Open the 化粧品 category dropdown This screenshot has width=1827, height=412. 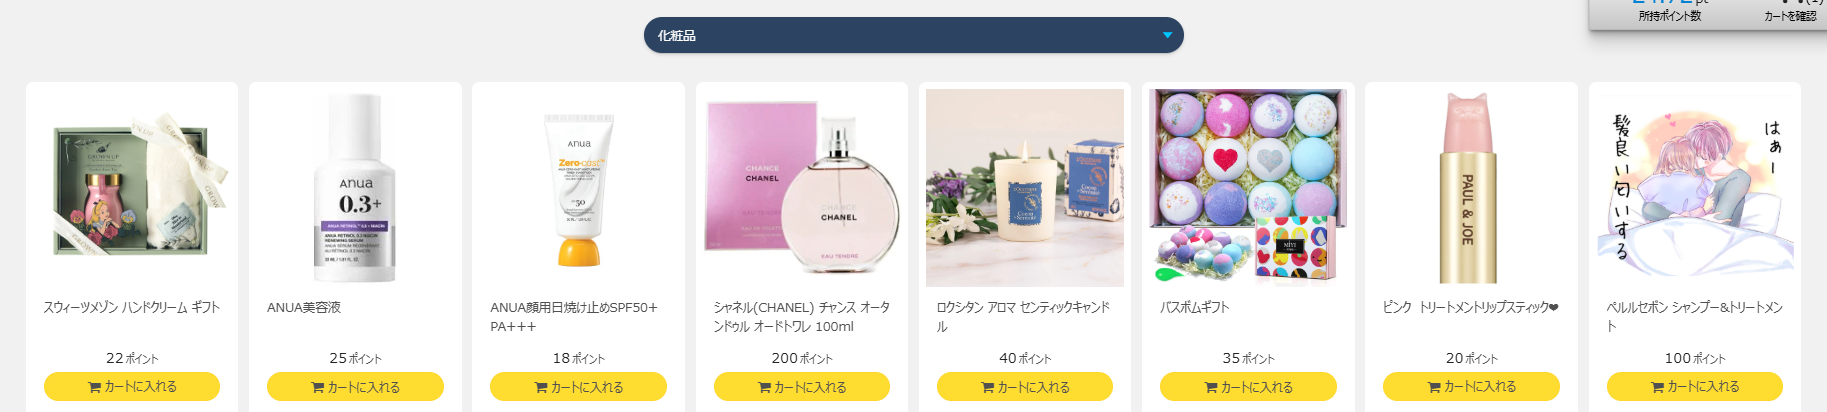tap(913, 35)
